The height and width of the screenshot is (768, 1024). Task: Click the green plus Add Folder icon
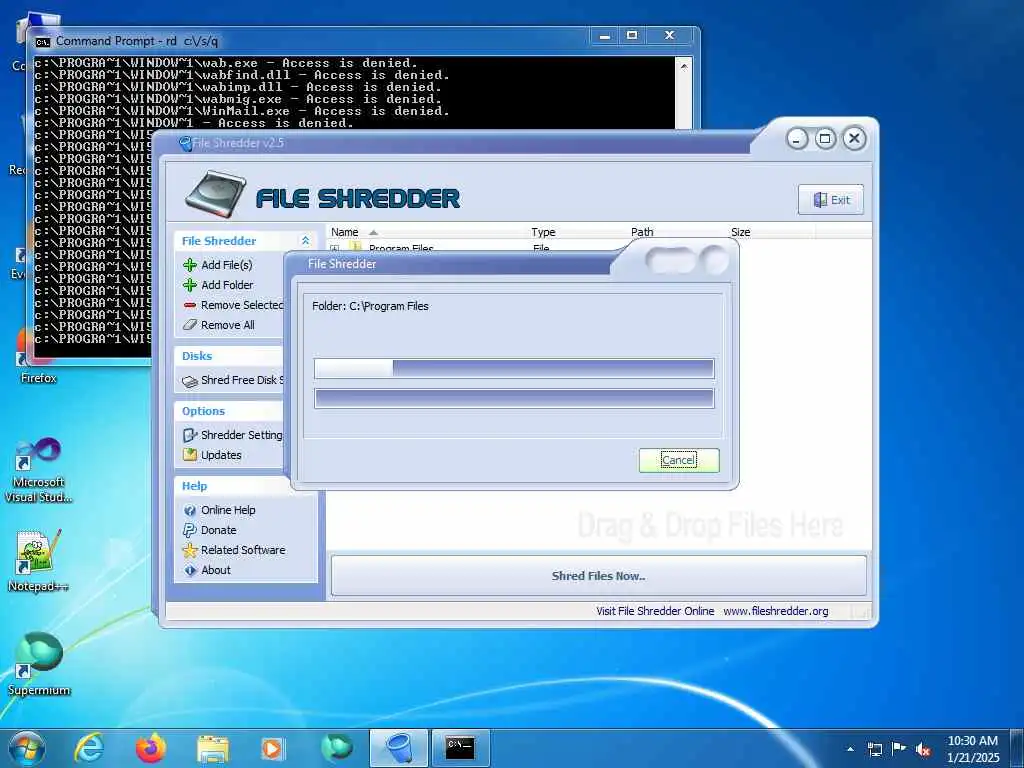[x=190, y=285]
